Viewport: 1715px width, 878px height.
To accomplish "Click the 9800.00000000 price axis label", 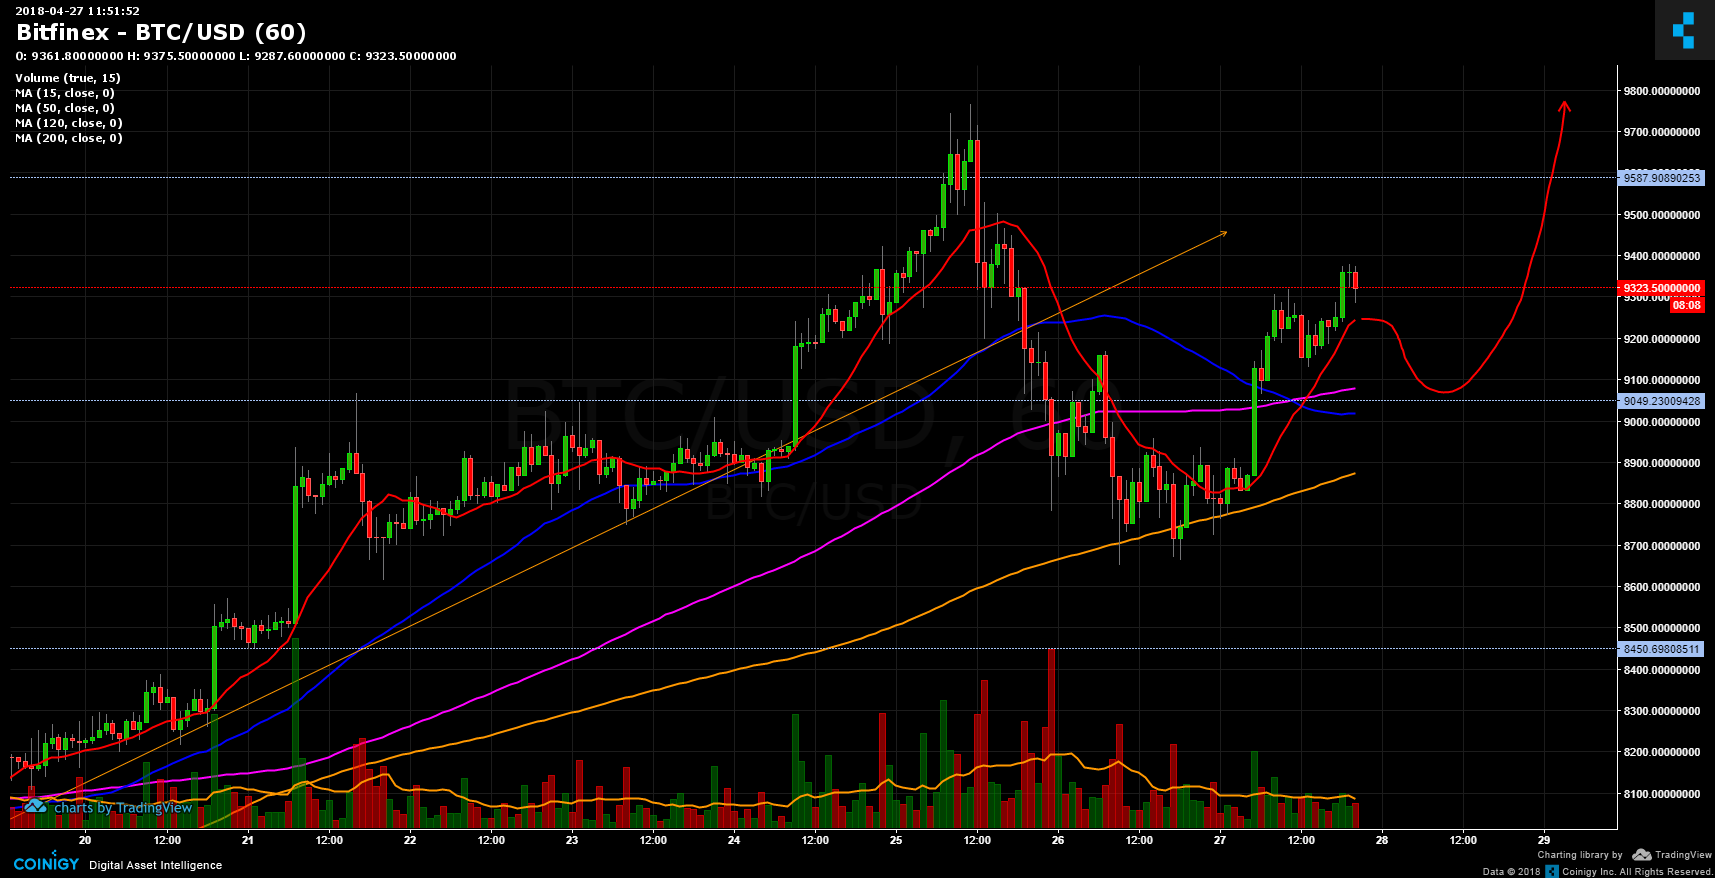I will point(1662,91).
